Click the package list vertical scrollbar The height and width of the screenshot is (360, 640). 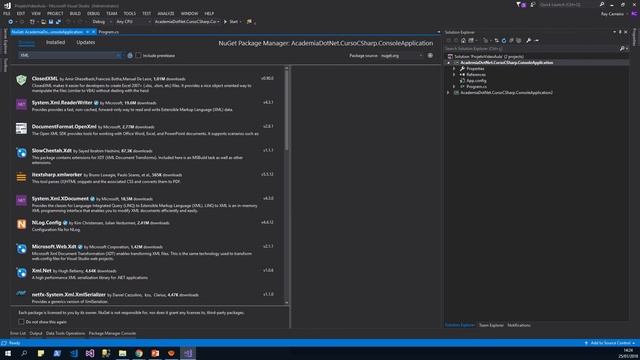(x=287, y=110)
